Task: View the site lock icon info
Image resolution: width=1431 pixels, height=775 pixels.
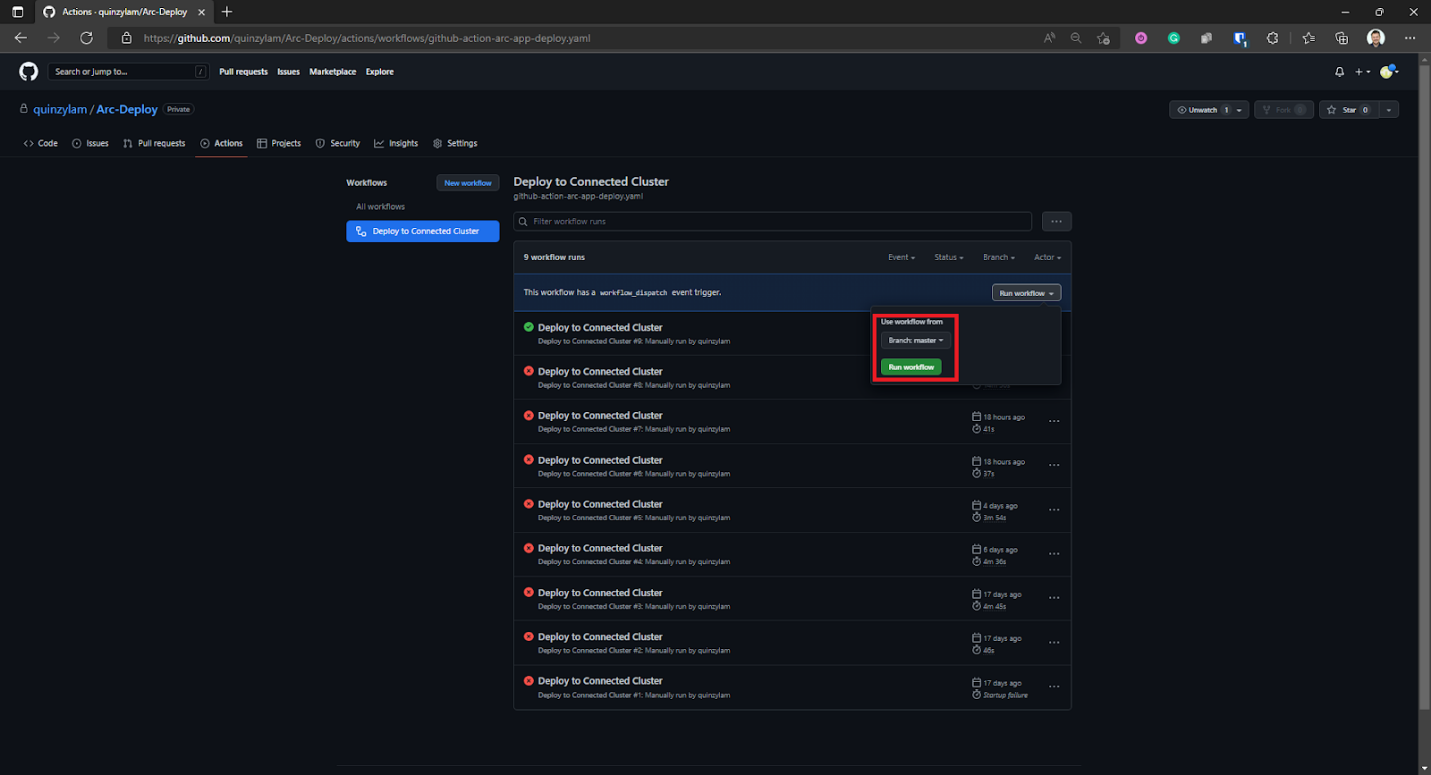Action: coord(126,38)
